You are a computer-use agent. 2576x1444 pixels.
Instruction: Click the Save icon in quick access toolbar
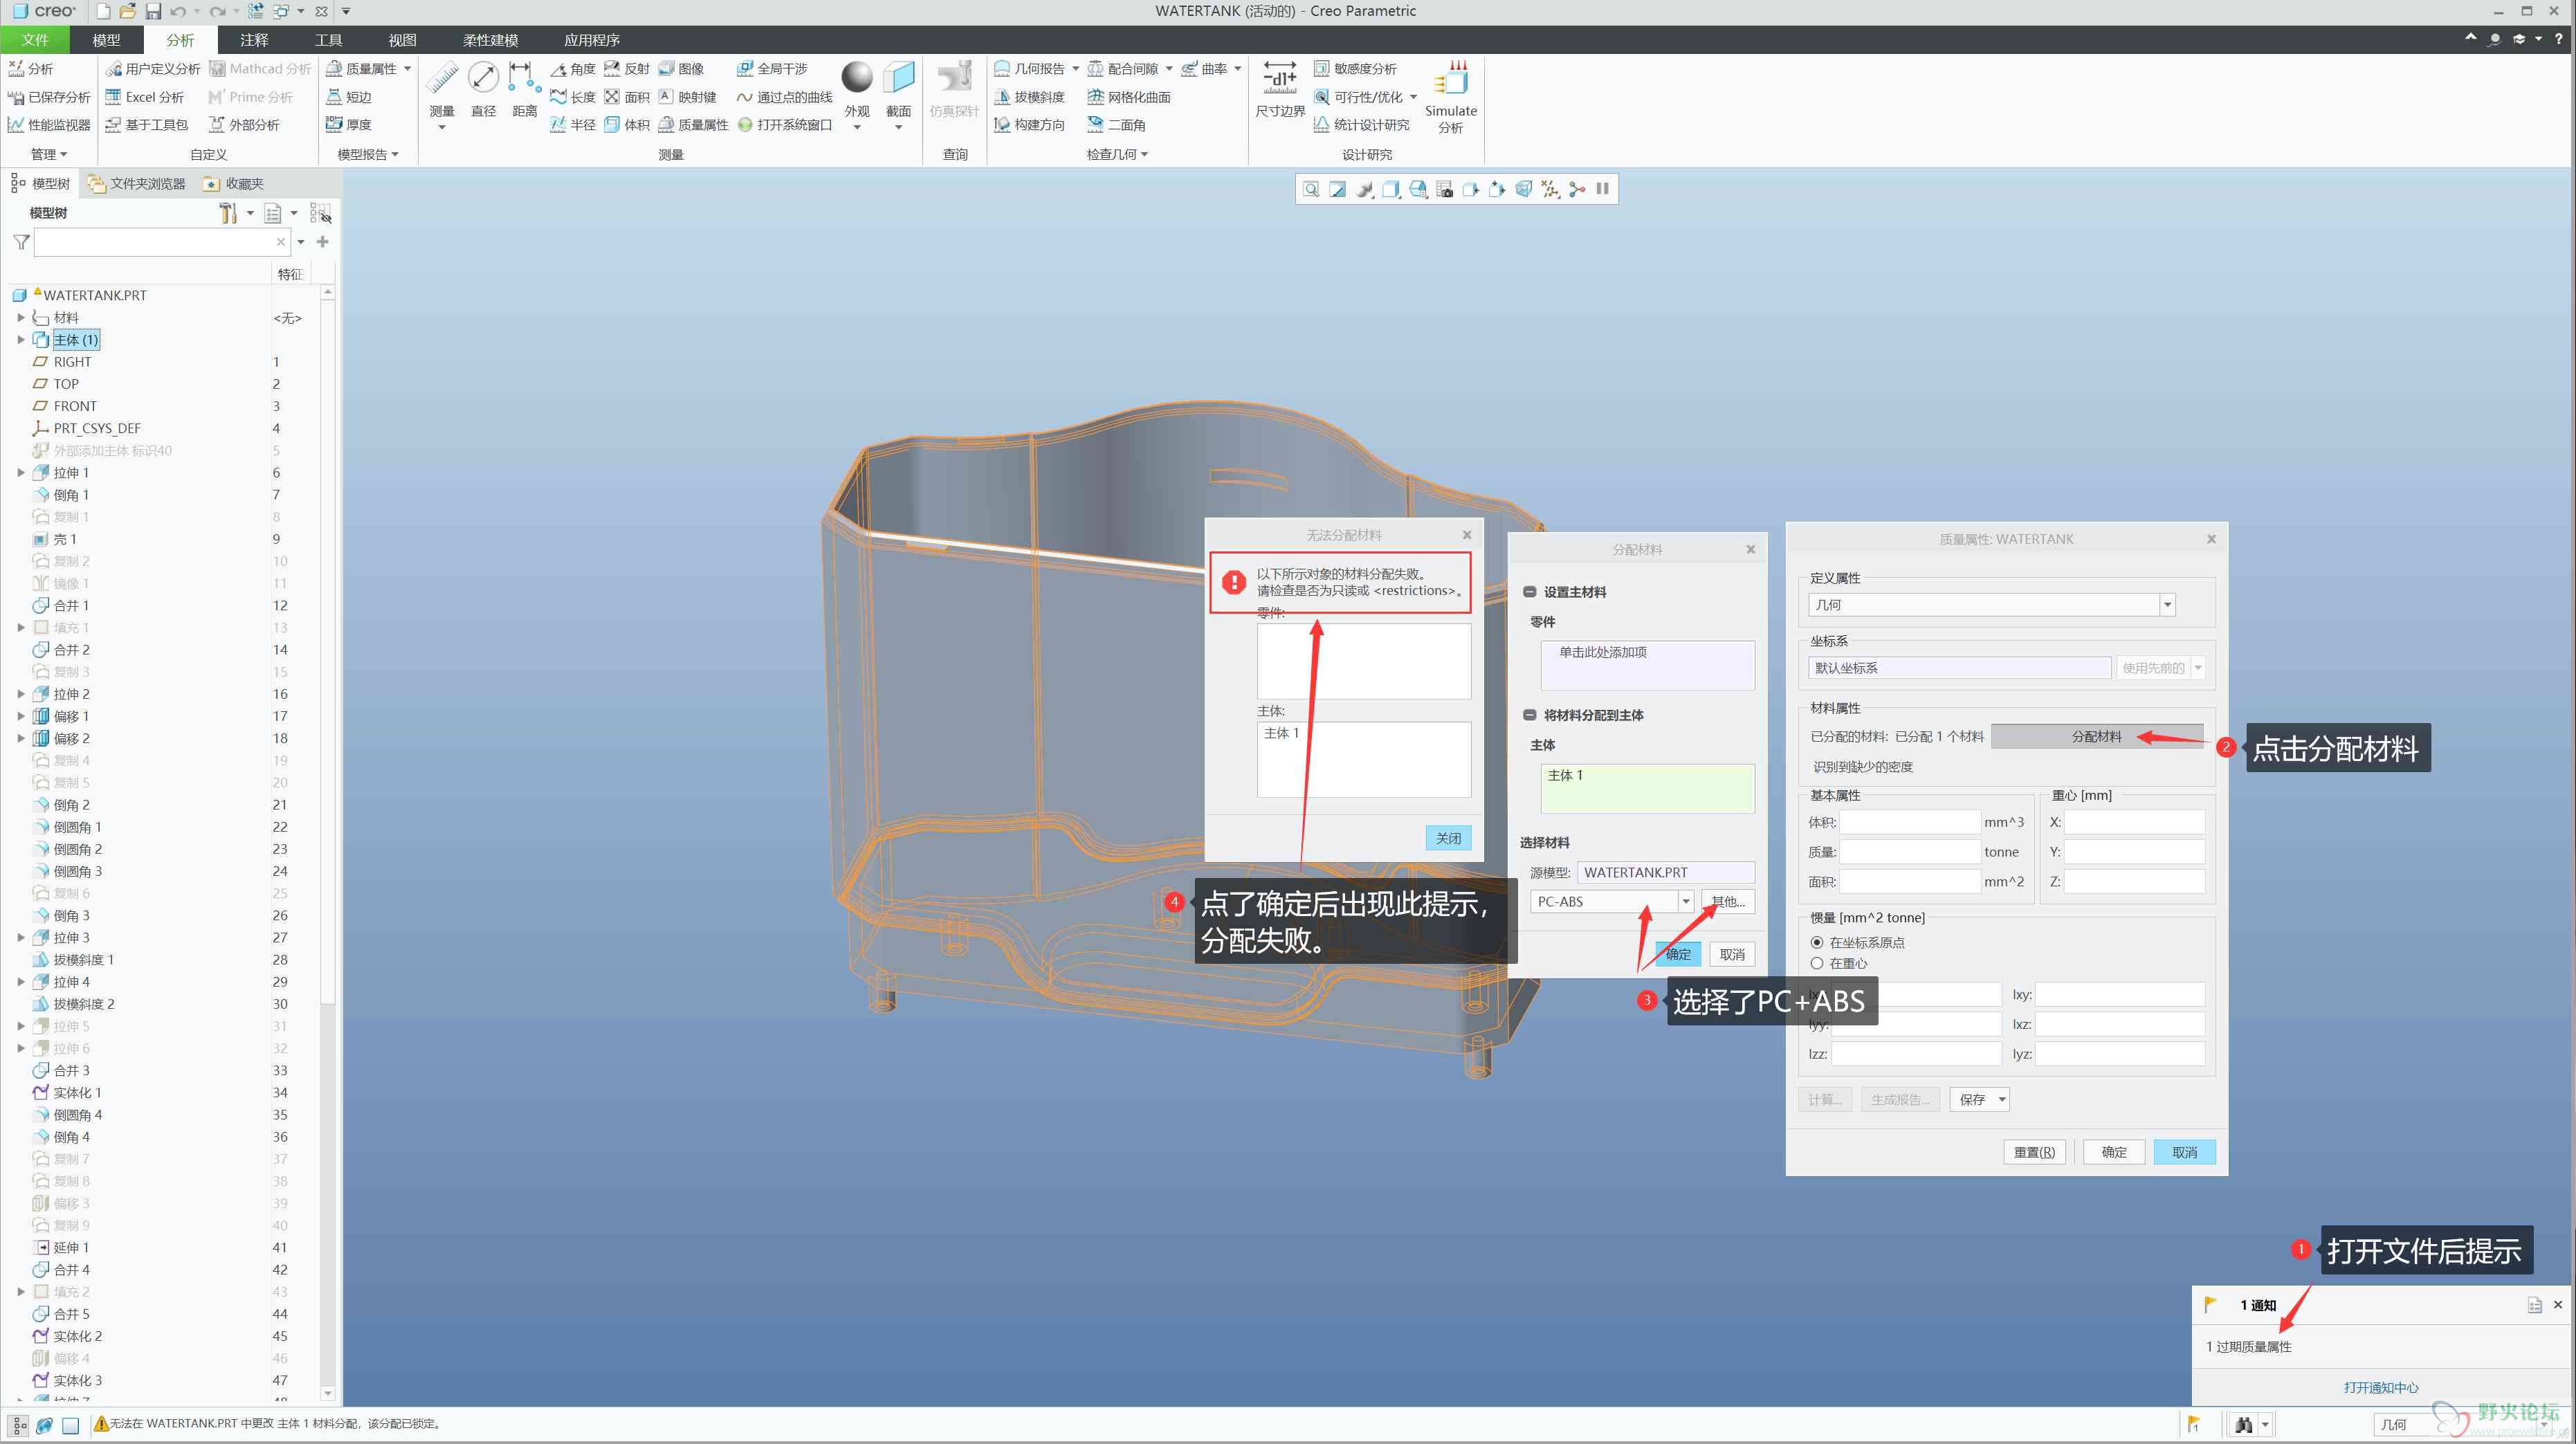[x=153, y=11]
